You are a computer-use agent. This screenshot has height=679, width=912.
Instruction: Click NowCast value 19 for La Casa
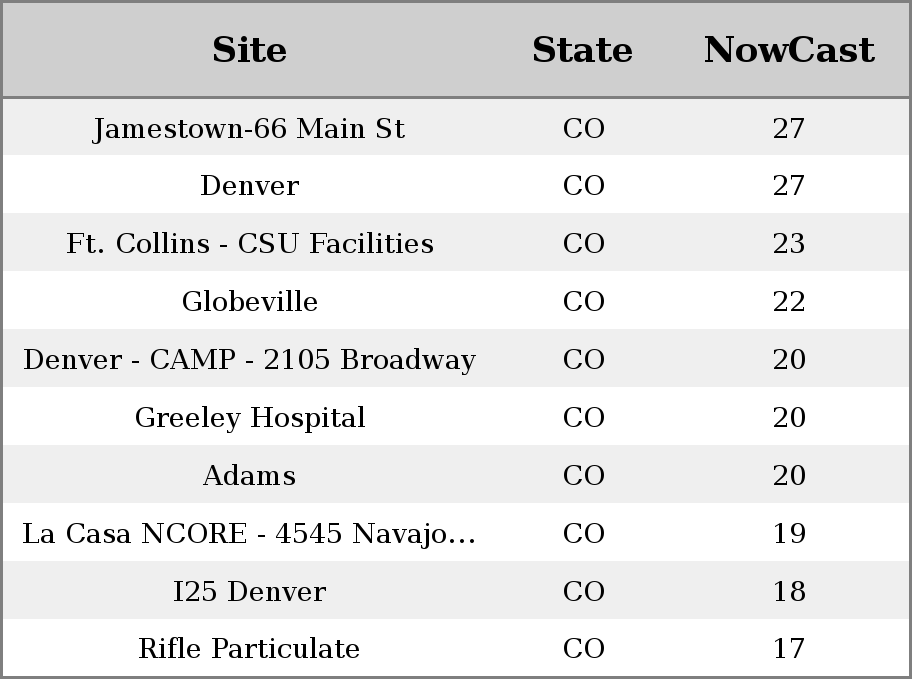[789, 534]
